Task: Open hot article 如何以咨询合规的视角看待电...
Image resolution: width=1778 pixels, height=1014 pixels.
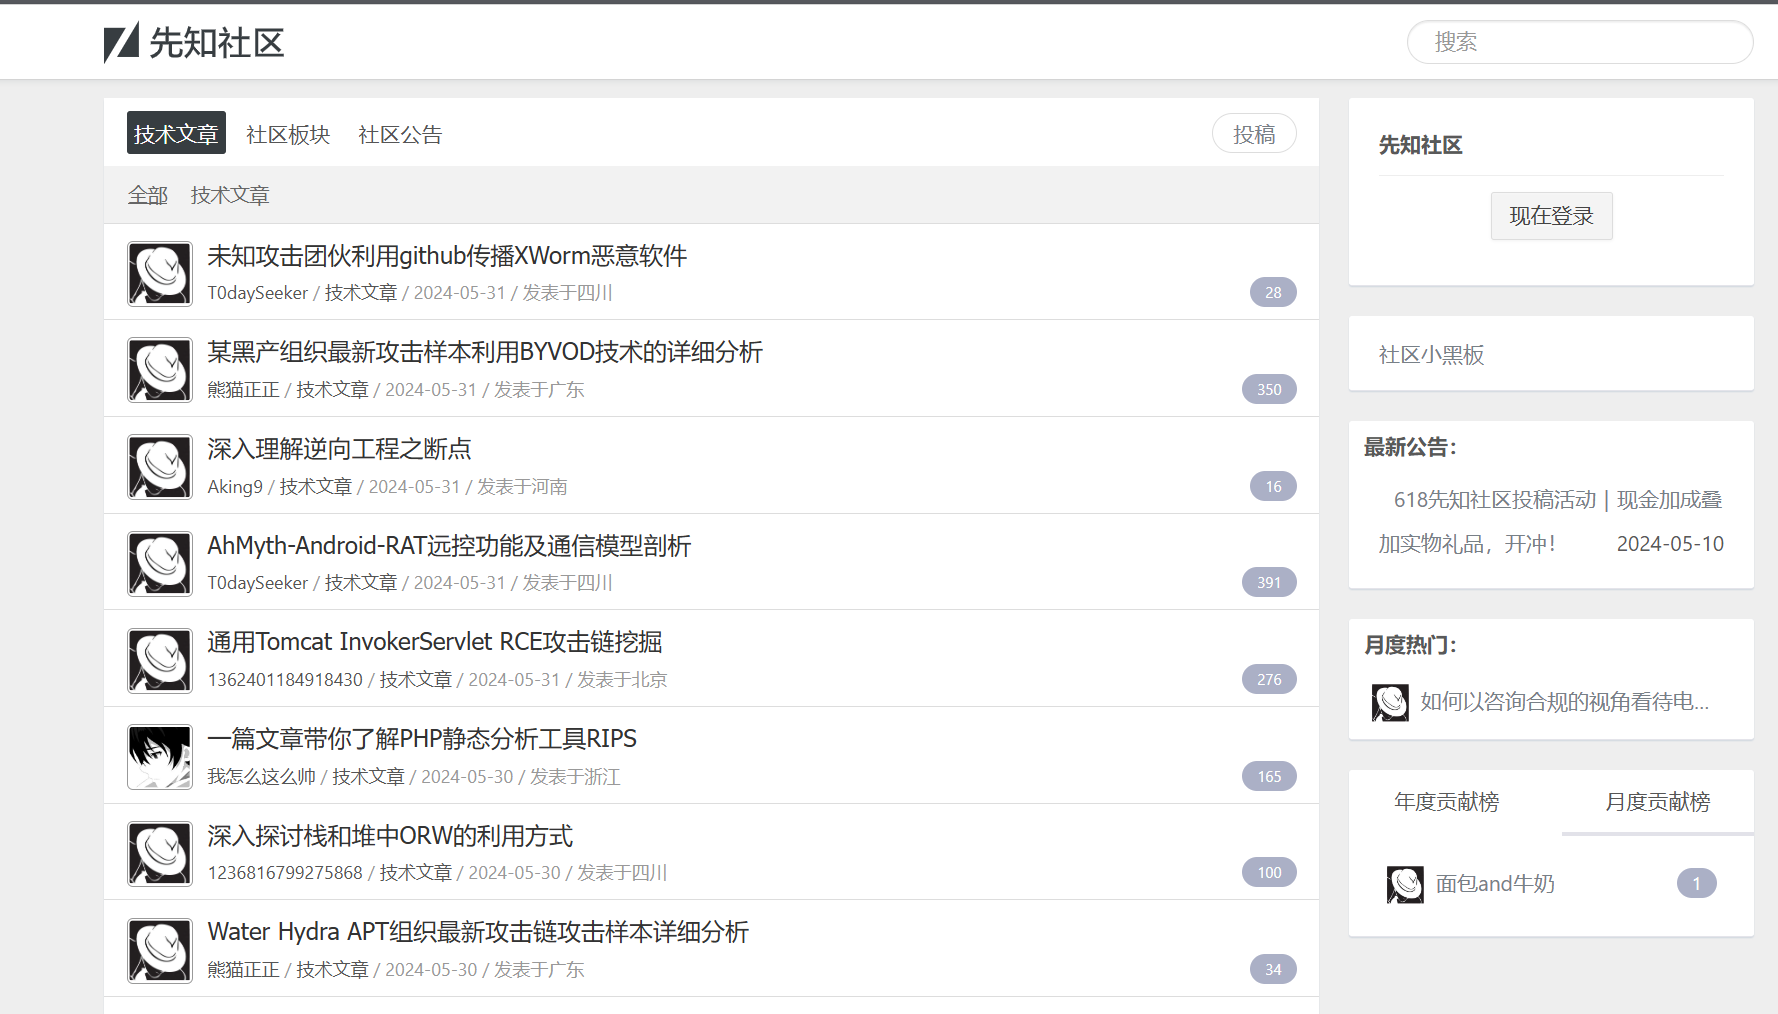Action: click(1565, 702)
